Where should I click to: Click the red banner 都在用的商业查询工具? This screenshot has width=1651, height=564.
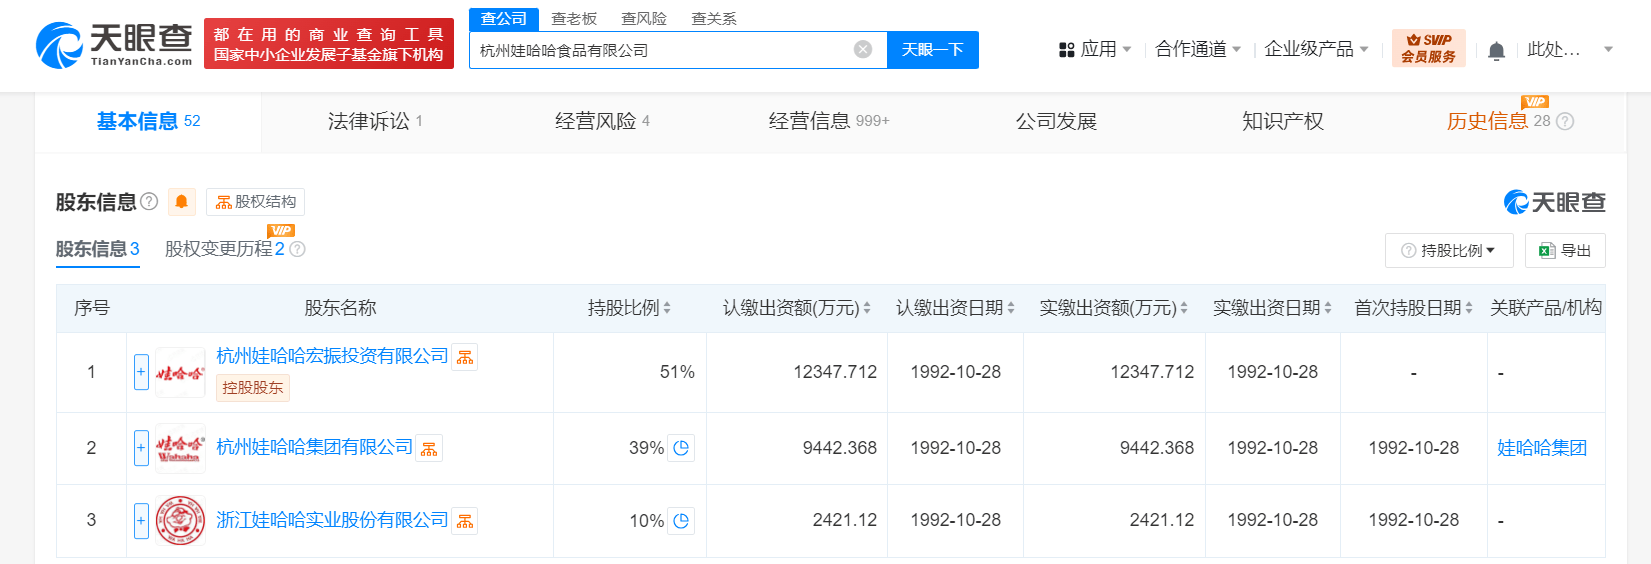coord(329,44)
